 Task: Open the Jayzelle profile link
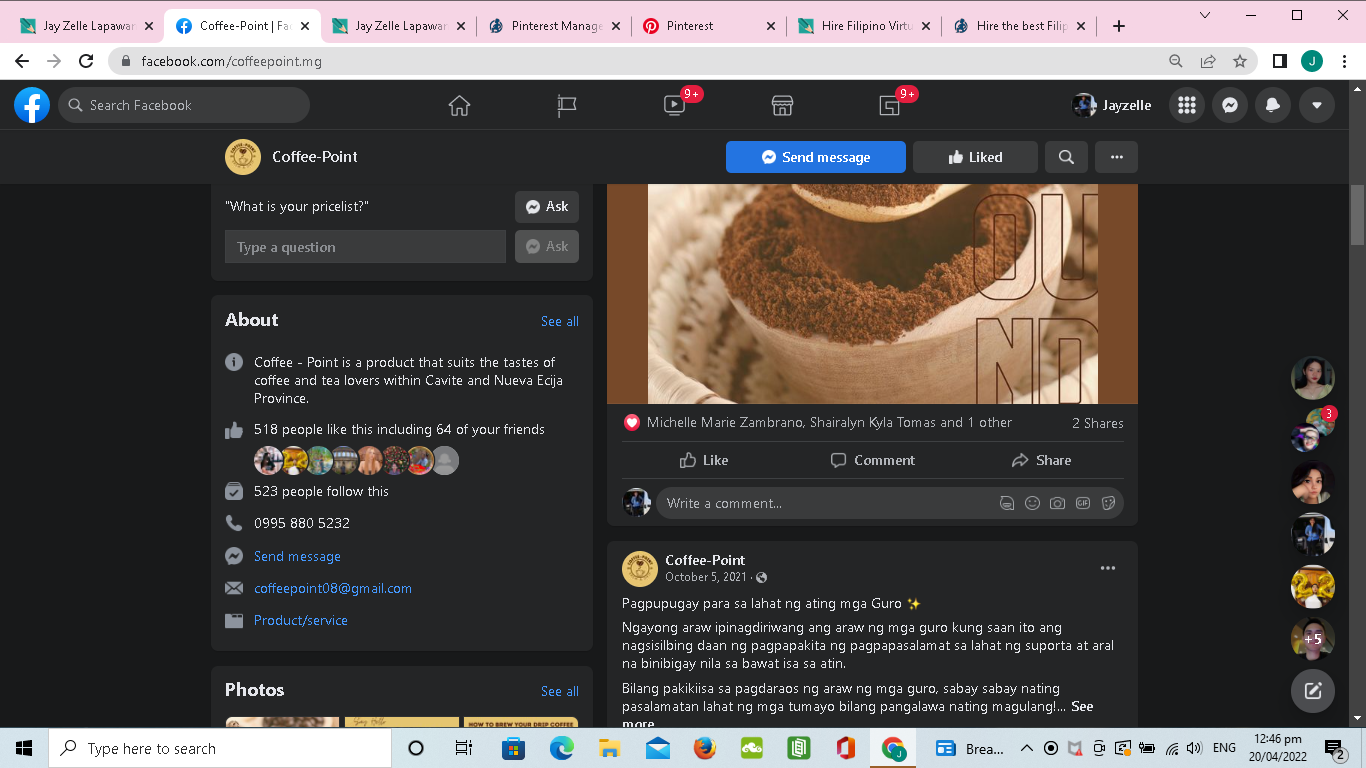1112,105
